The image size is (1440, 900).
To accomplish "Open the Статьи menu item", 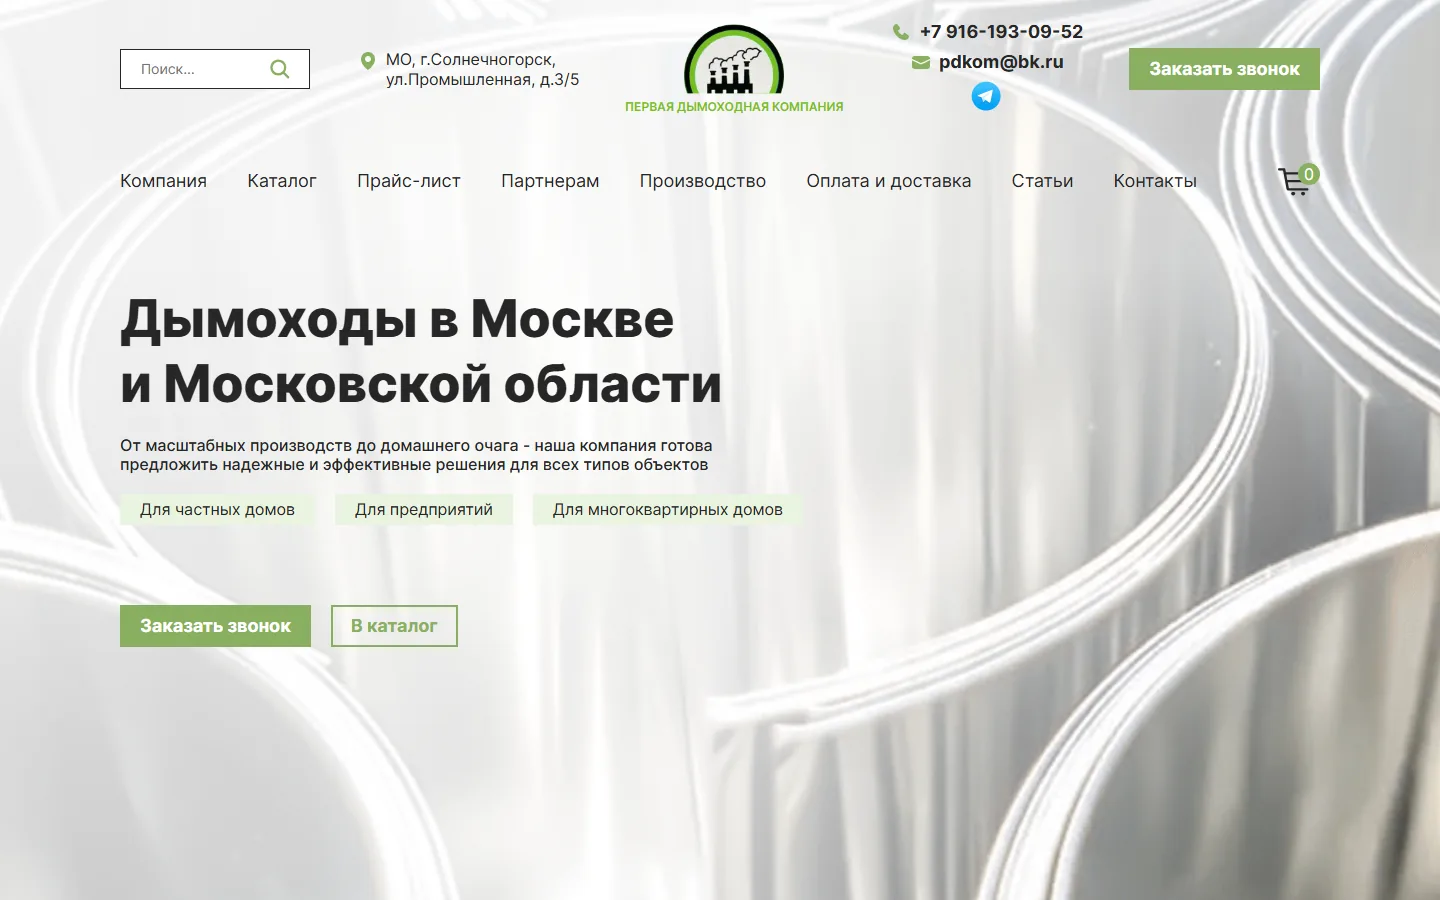I will click(x=1042, y=181).
